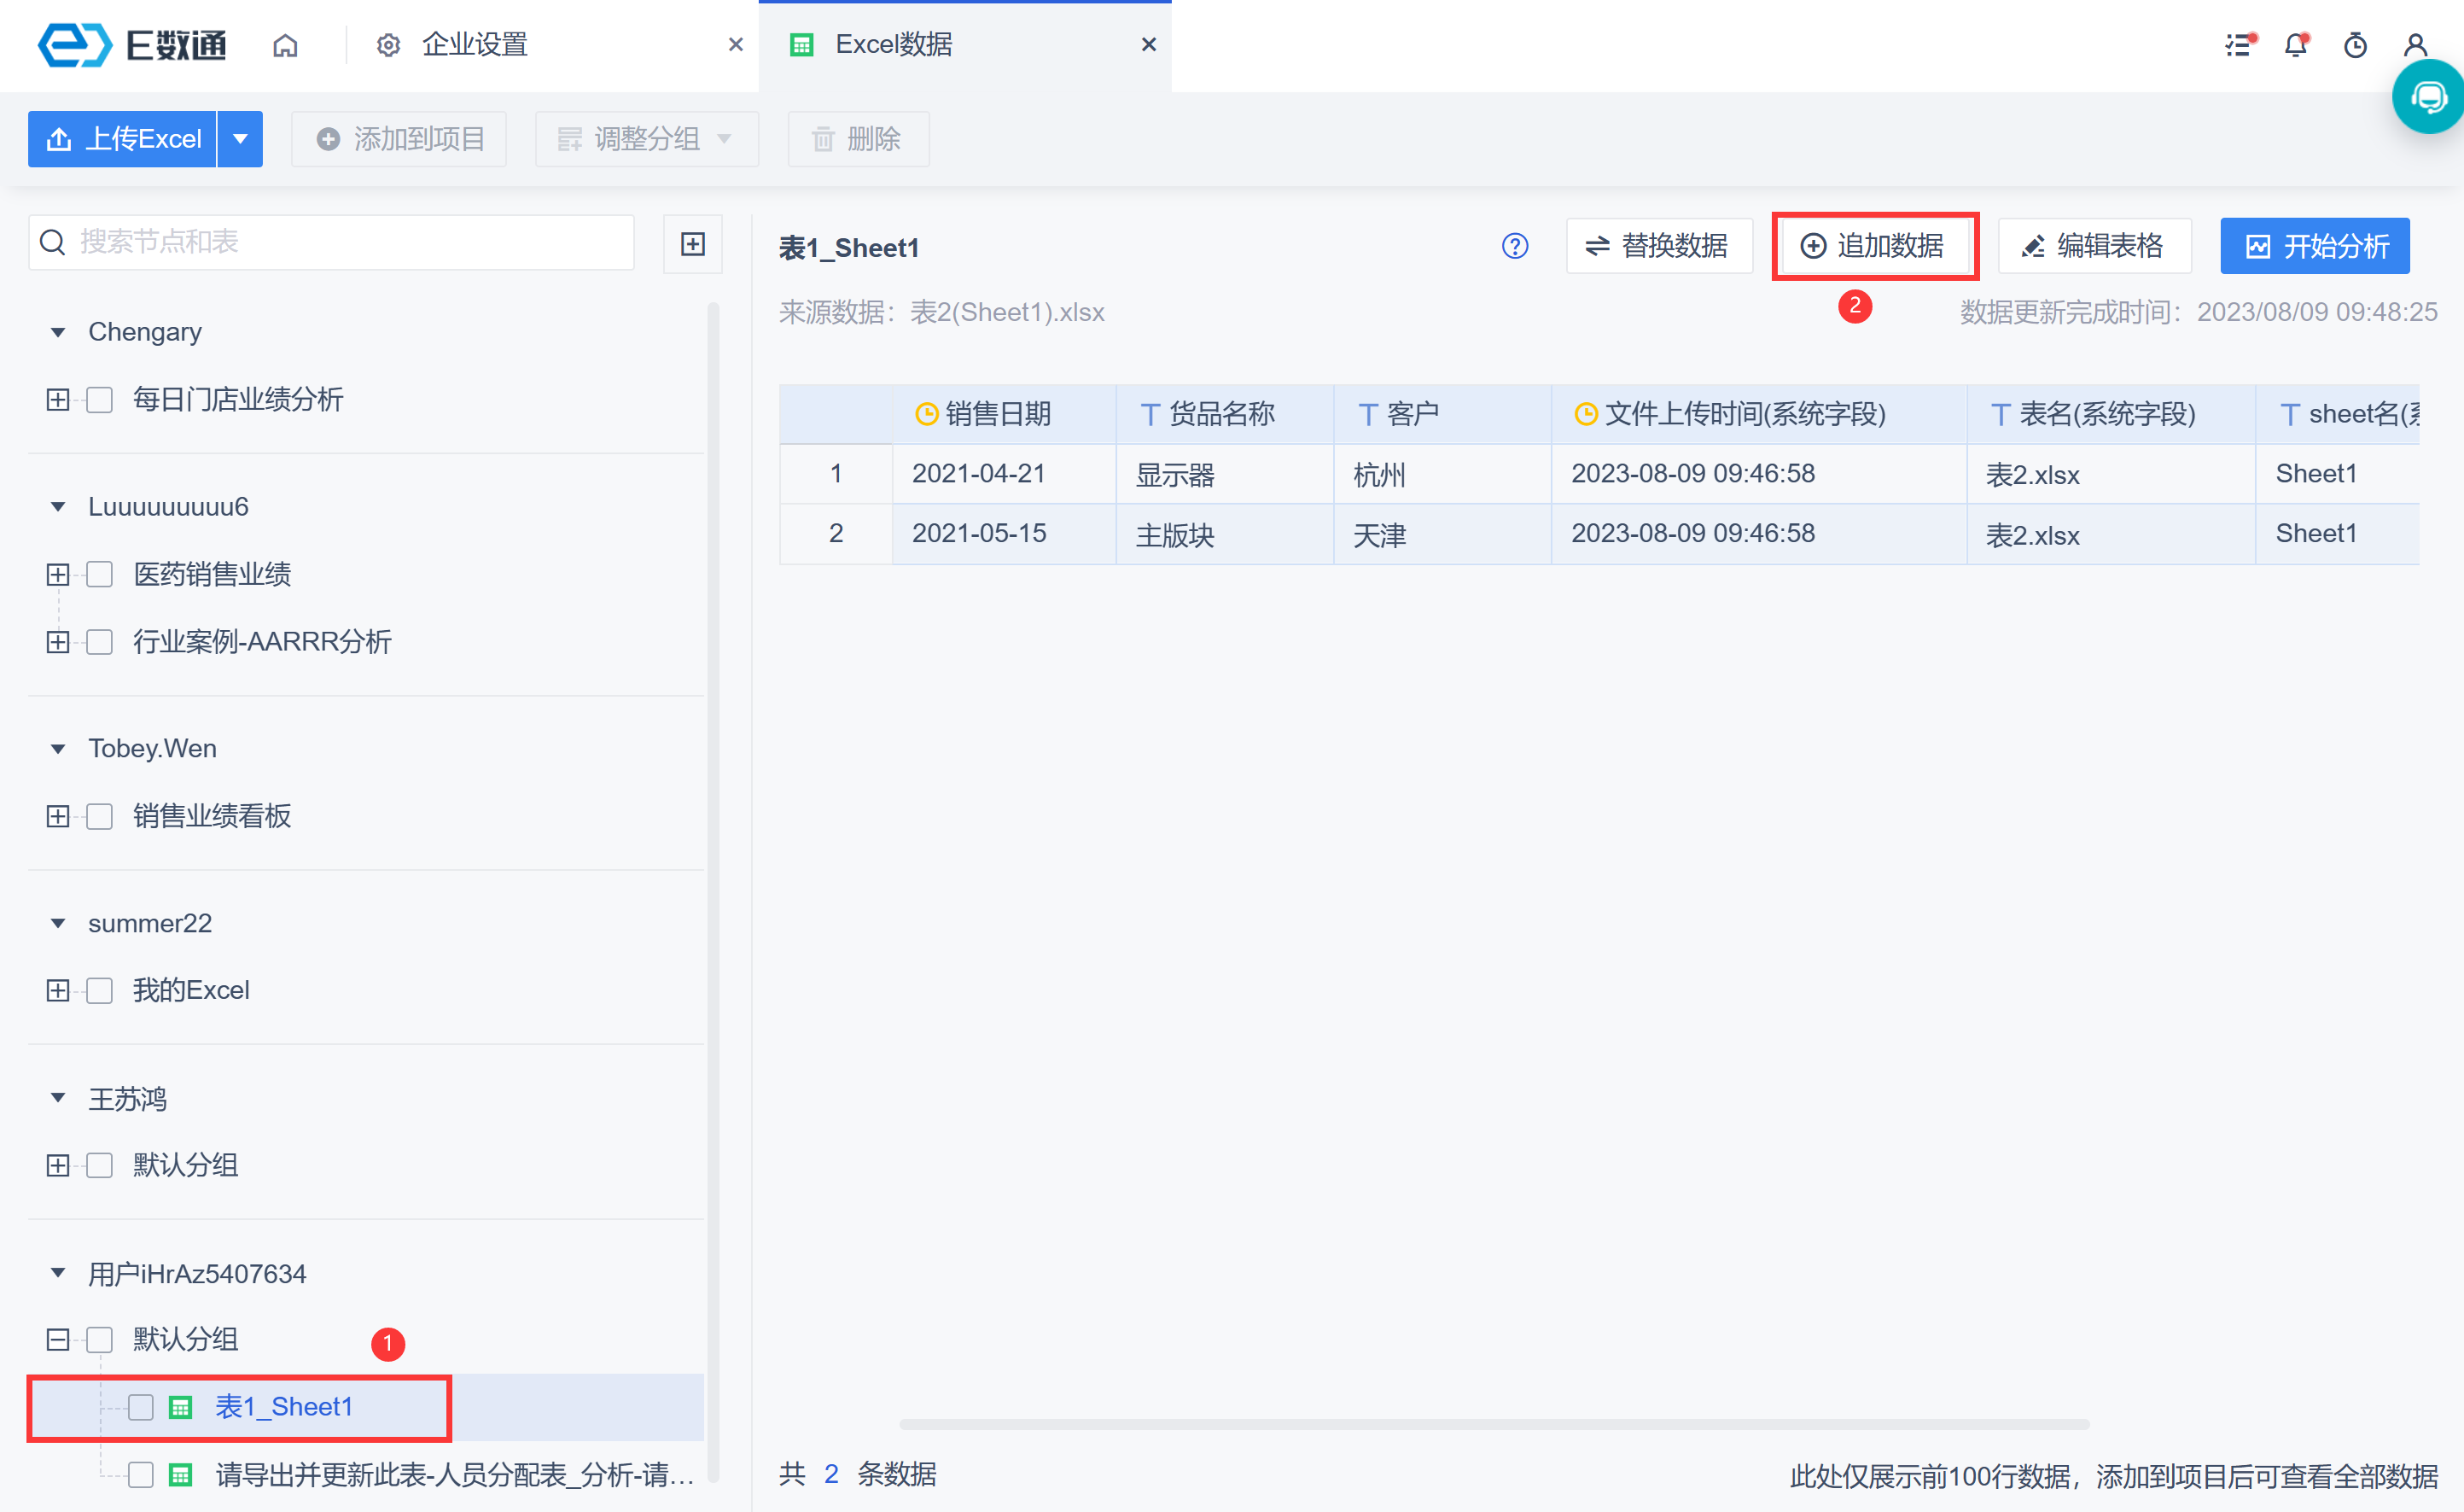The width and height of the screenshot is (2464, 1512).
Task: Check the 我的Excel checkbox
Action: pos(100,990)
